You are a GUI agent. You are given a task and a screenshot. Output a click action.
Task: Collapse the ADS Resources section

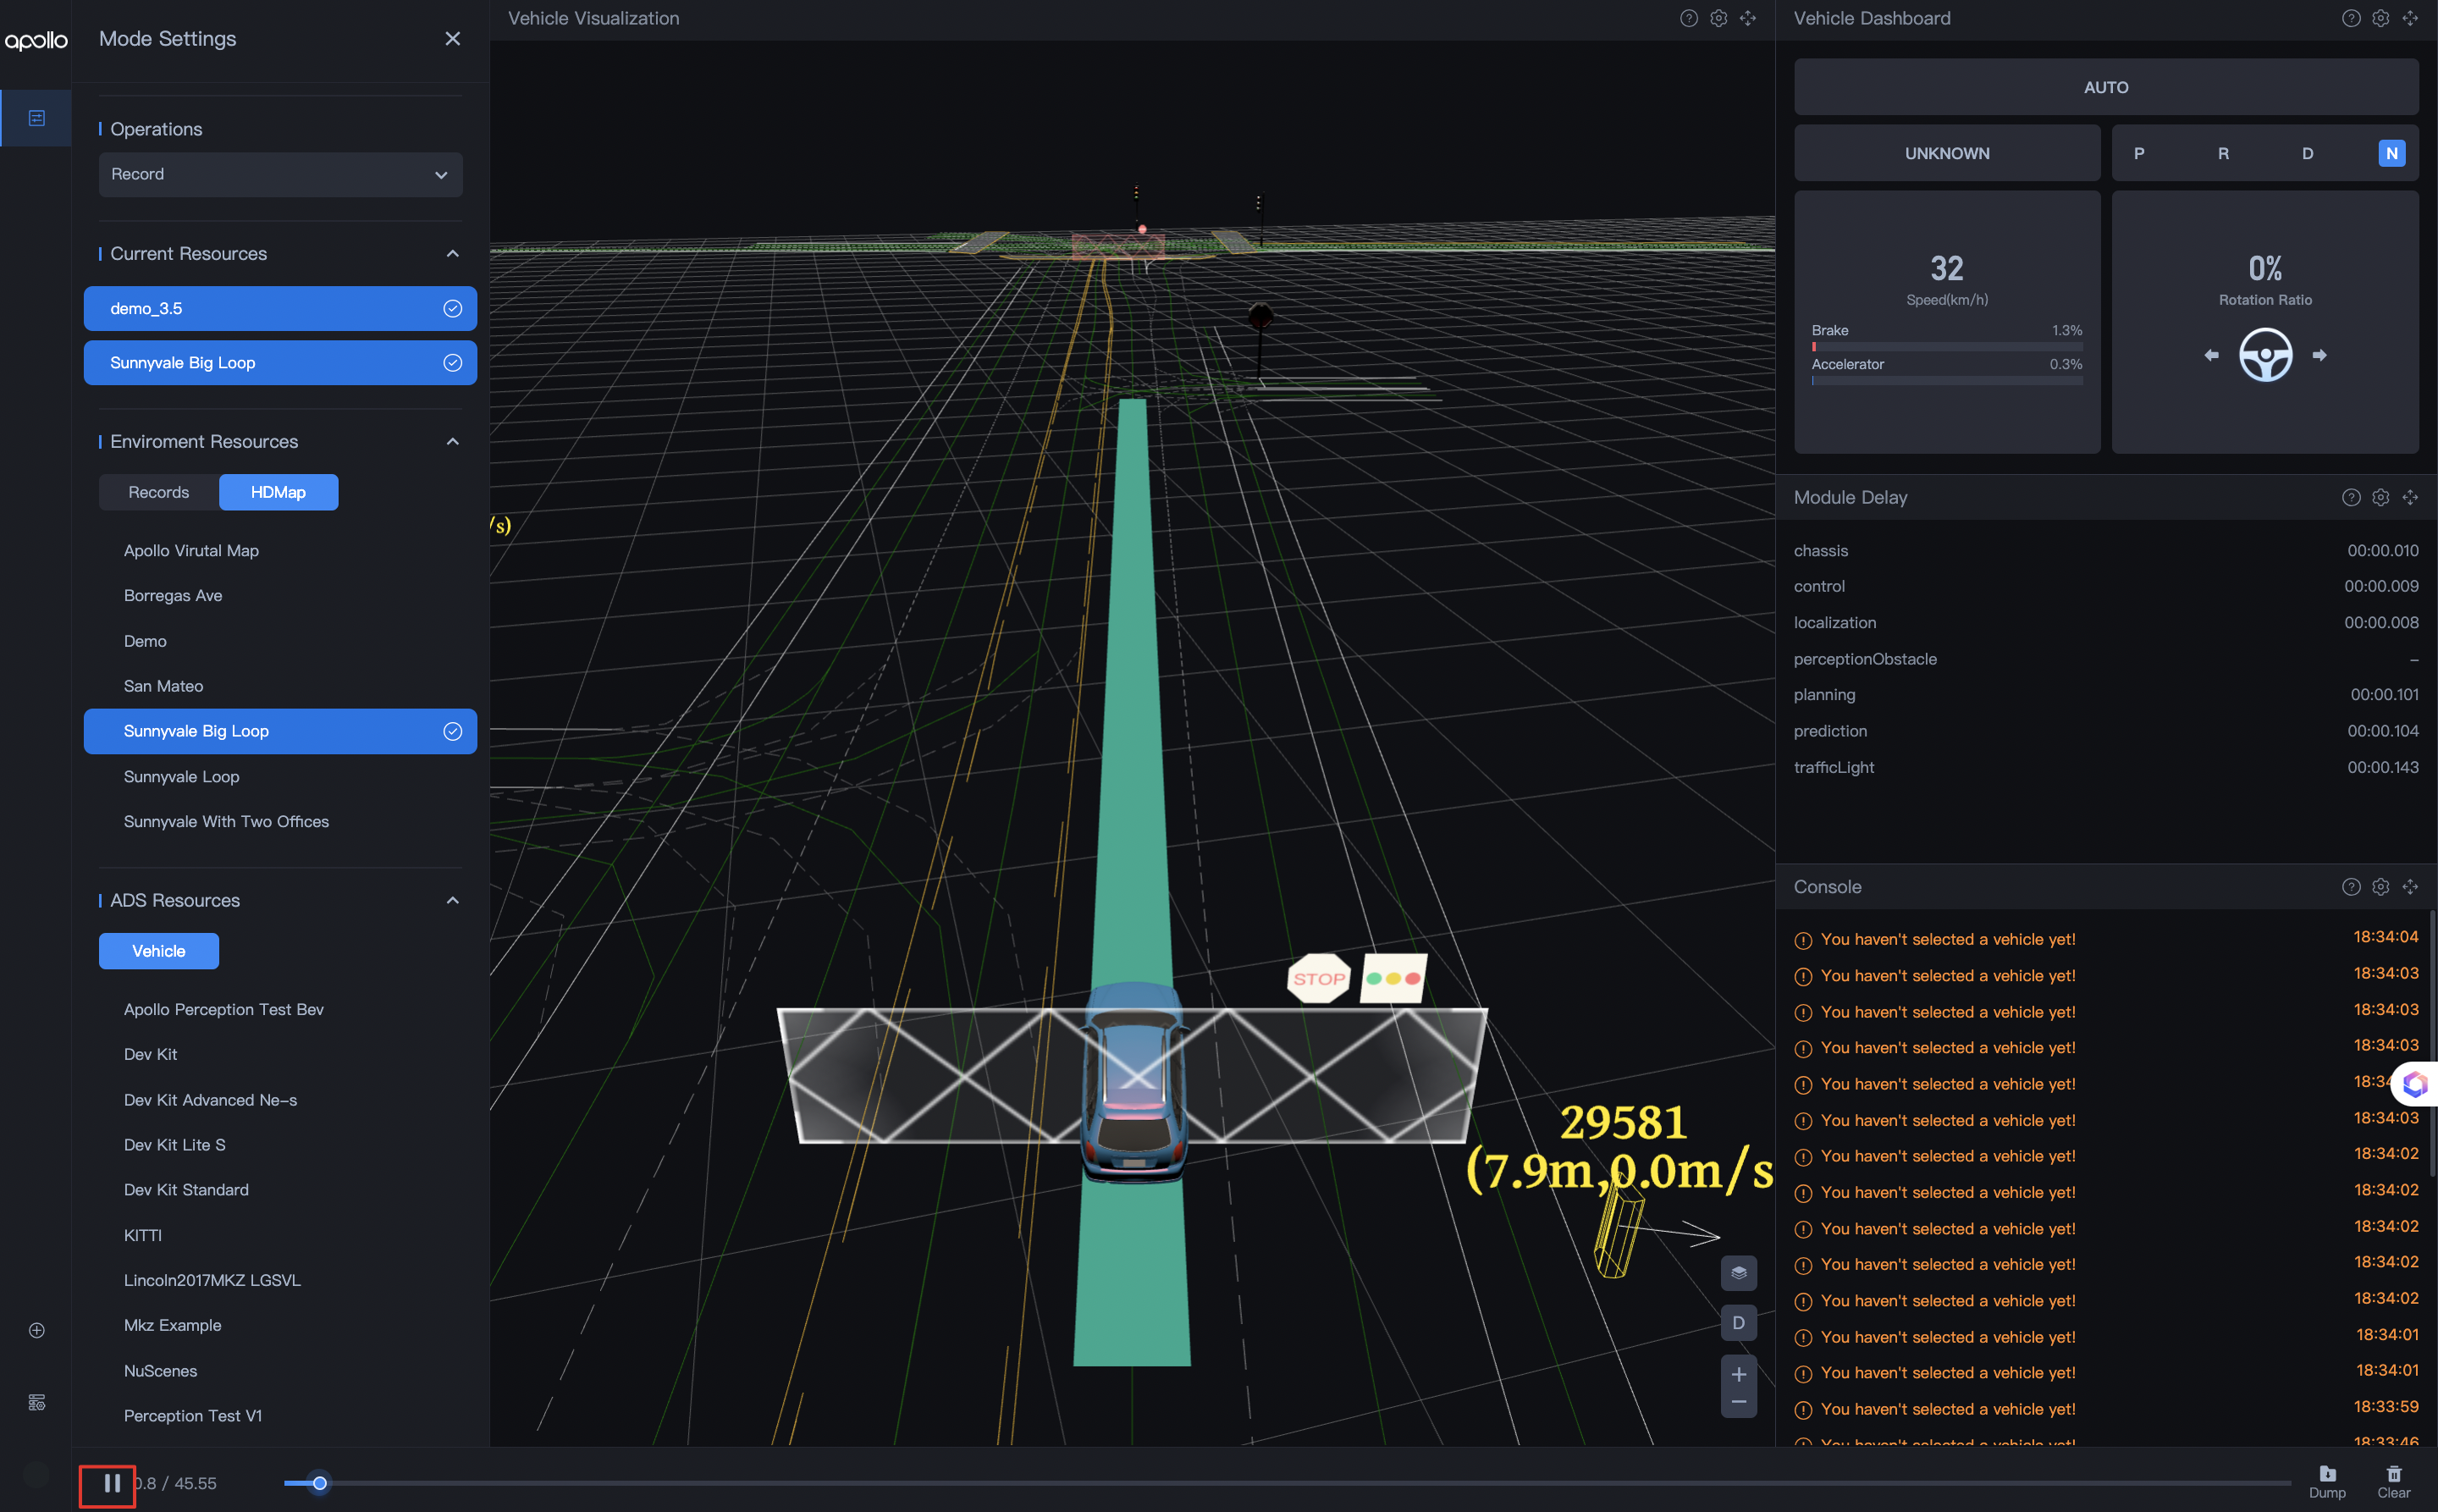point(452,900)
